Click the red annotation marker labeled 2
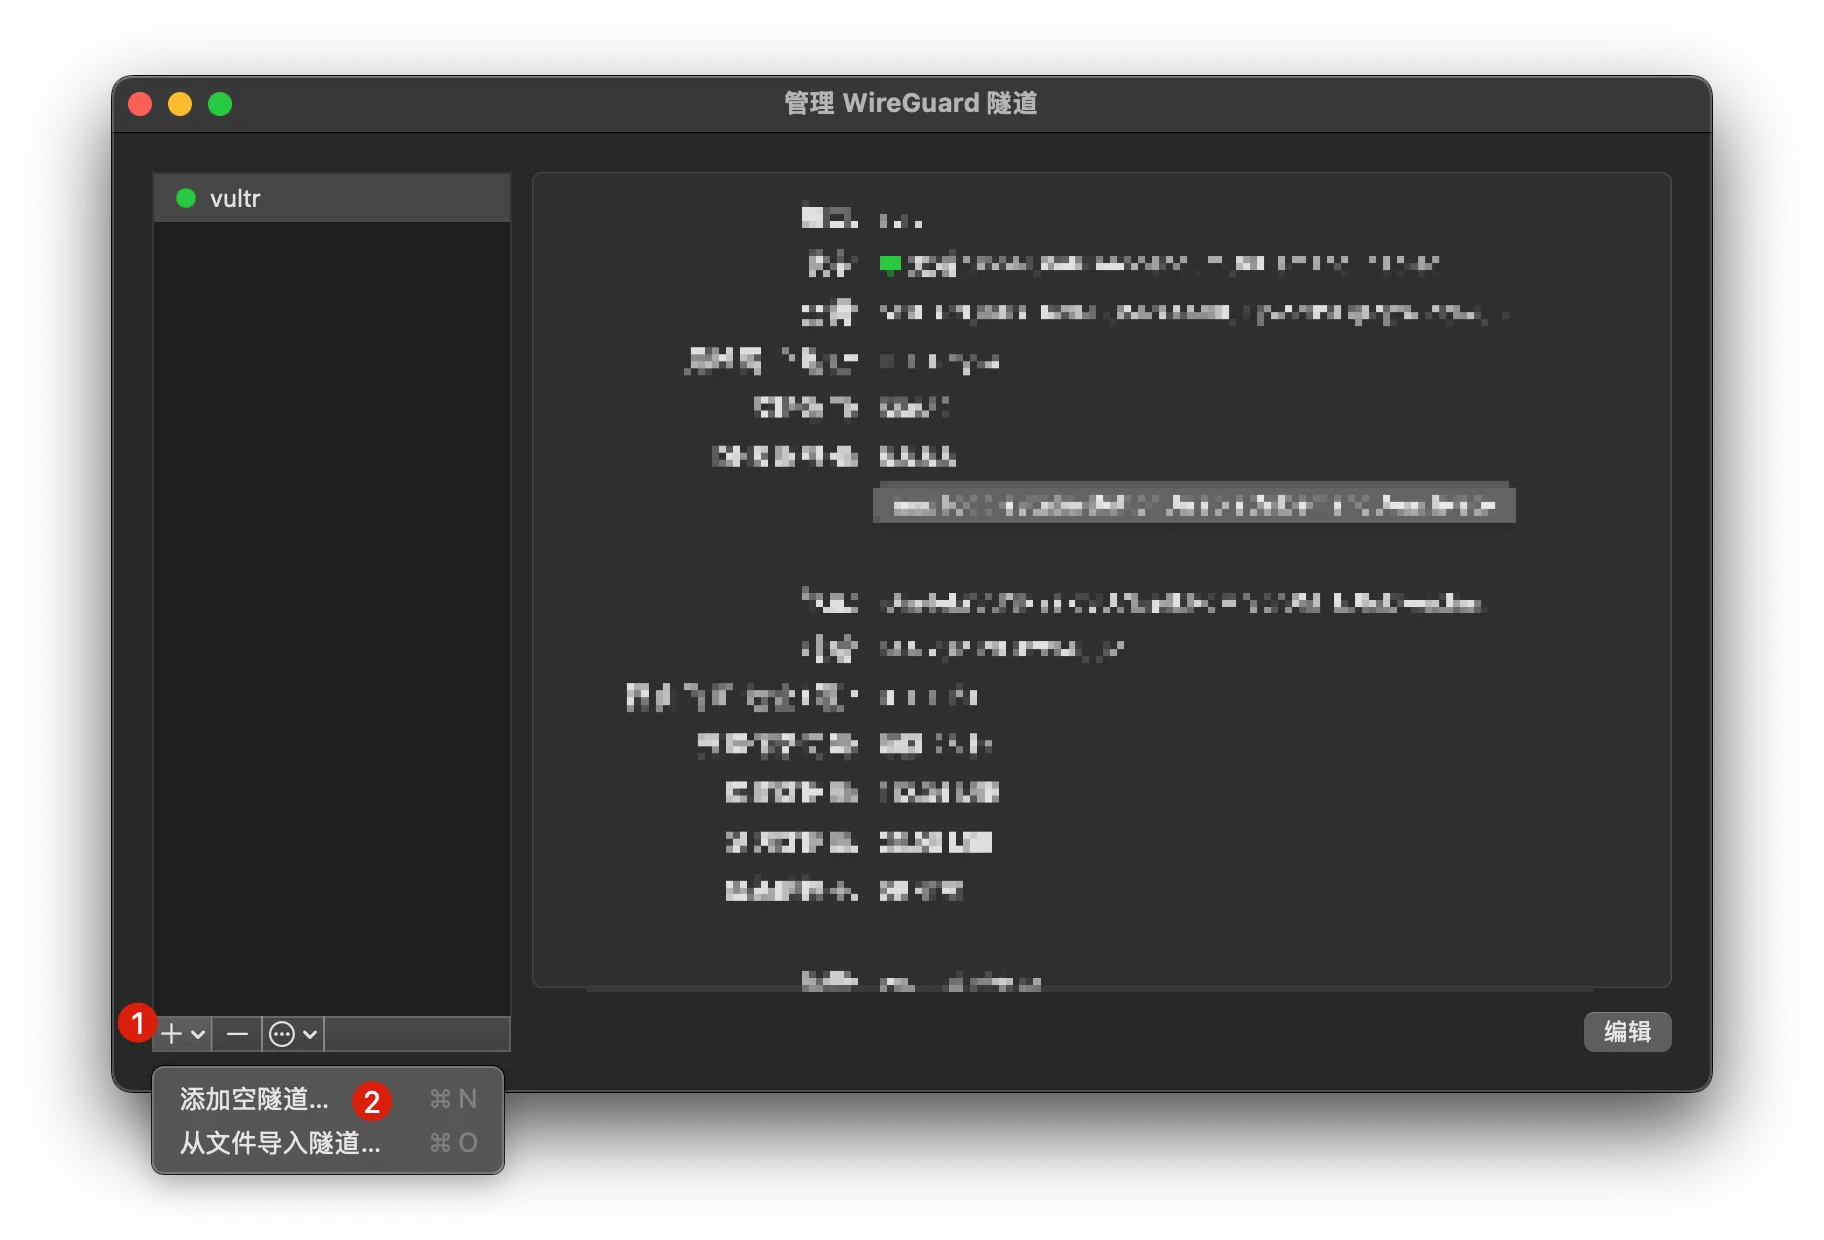Screen dimensions: 1824x1240 (x=374, y=1101)
